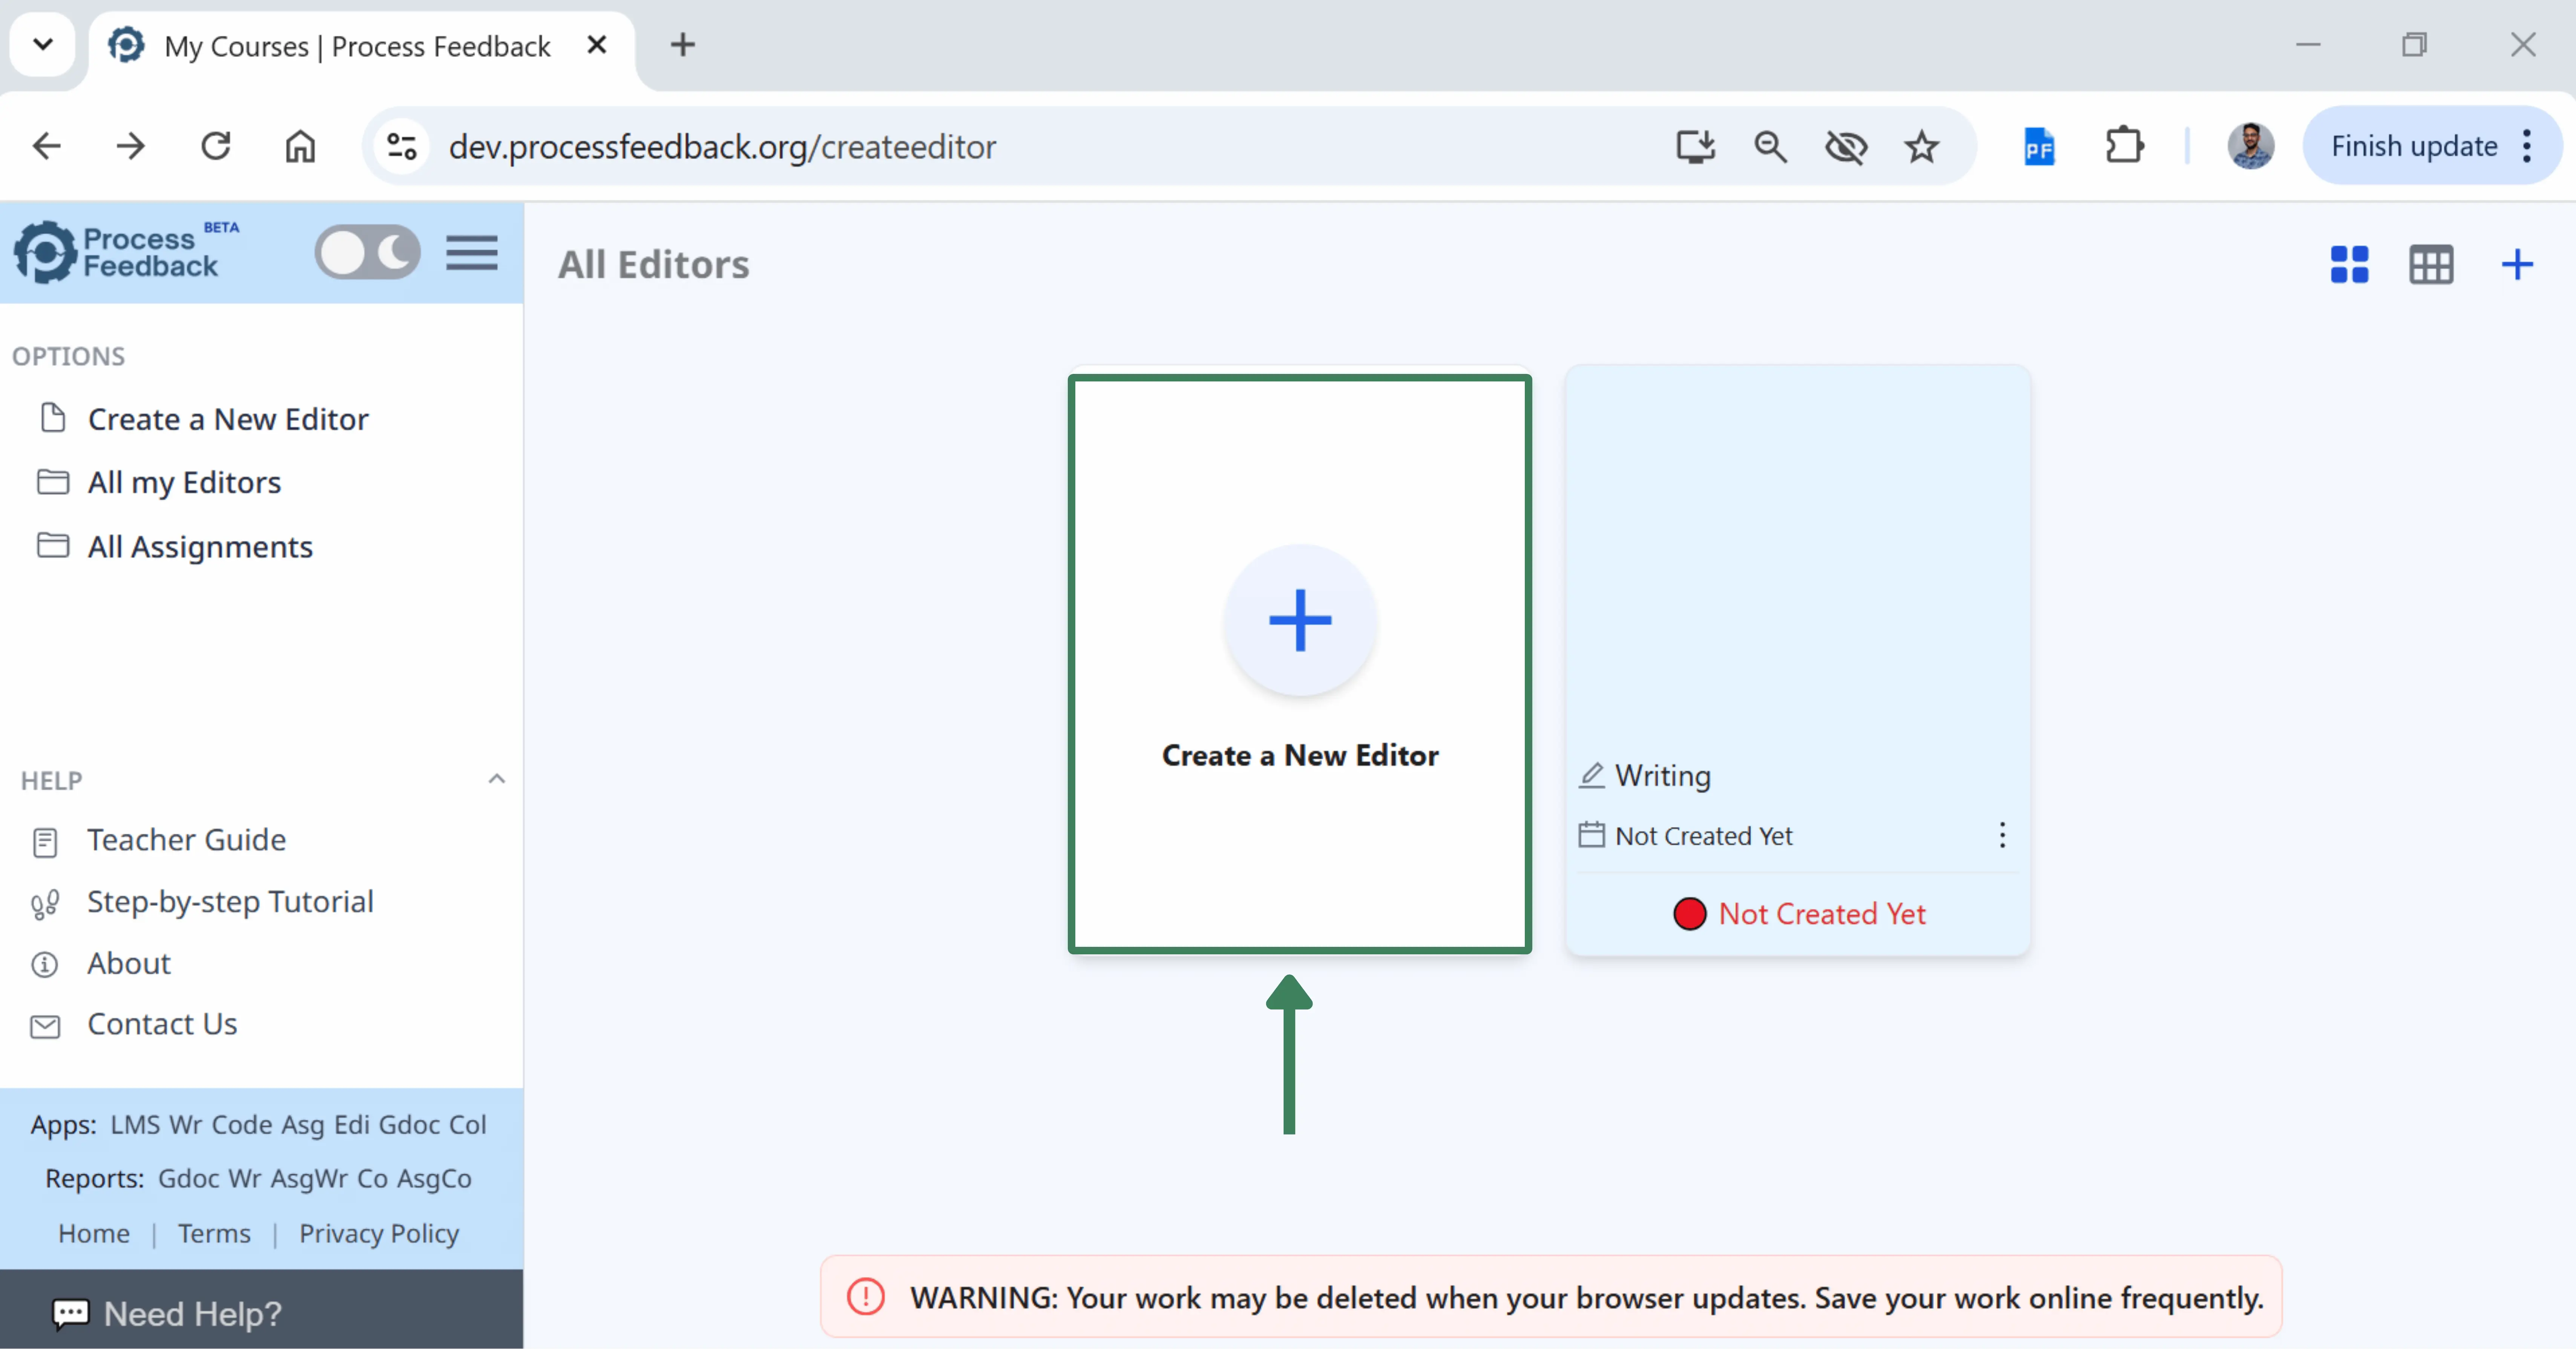Open the AsgCo report link
The width and height of the screenshot is (2576, 1349).
pyautogui.click(x=434, y=1179)
